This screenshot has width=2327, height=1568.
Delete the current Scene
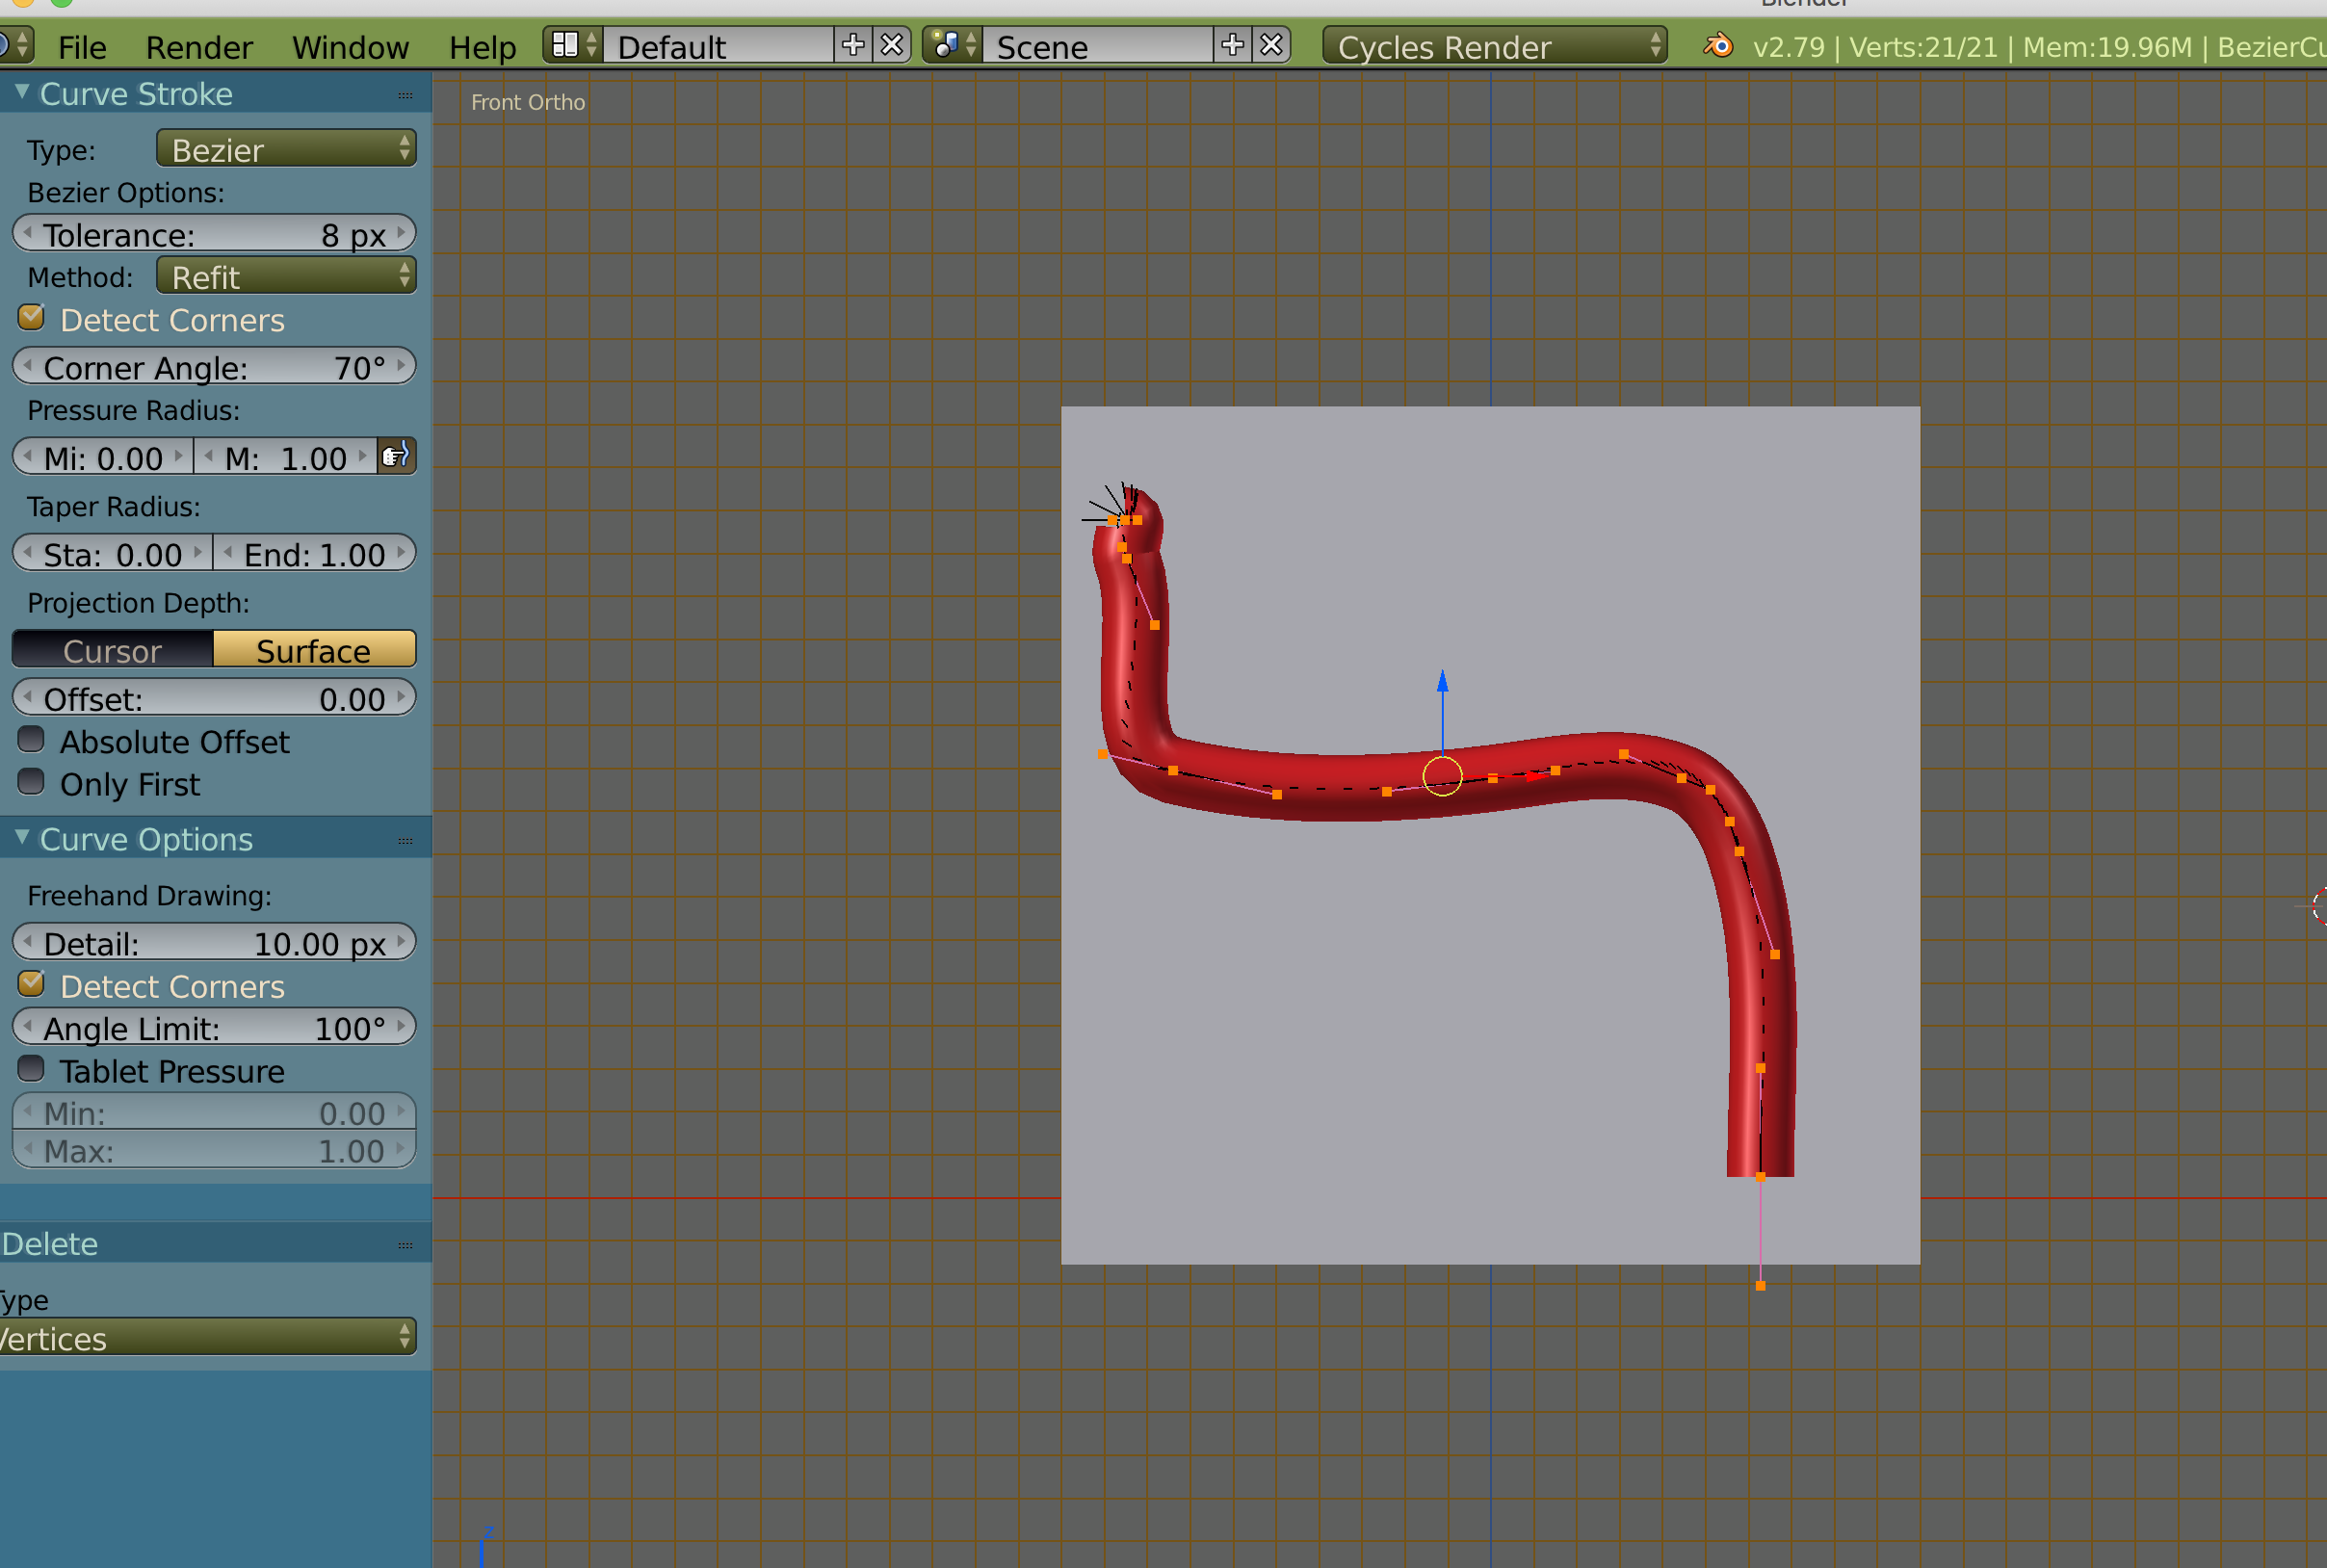[x=1271, y=46]
